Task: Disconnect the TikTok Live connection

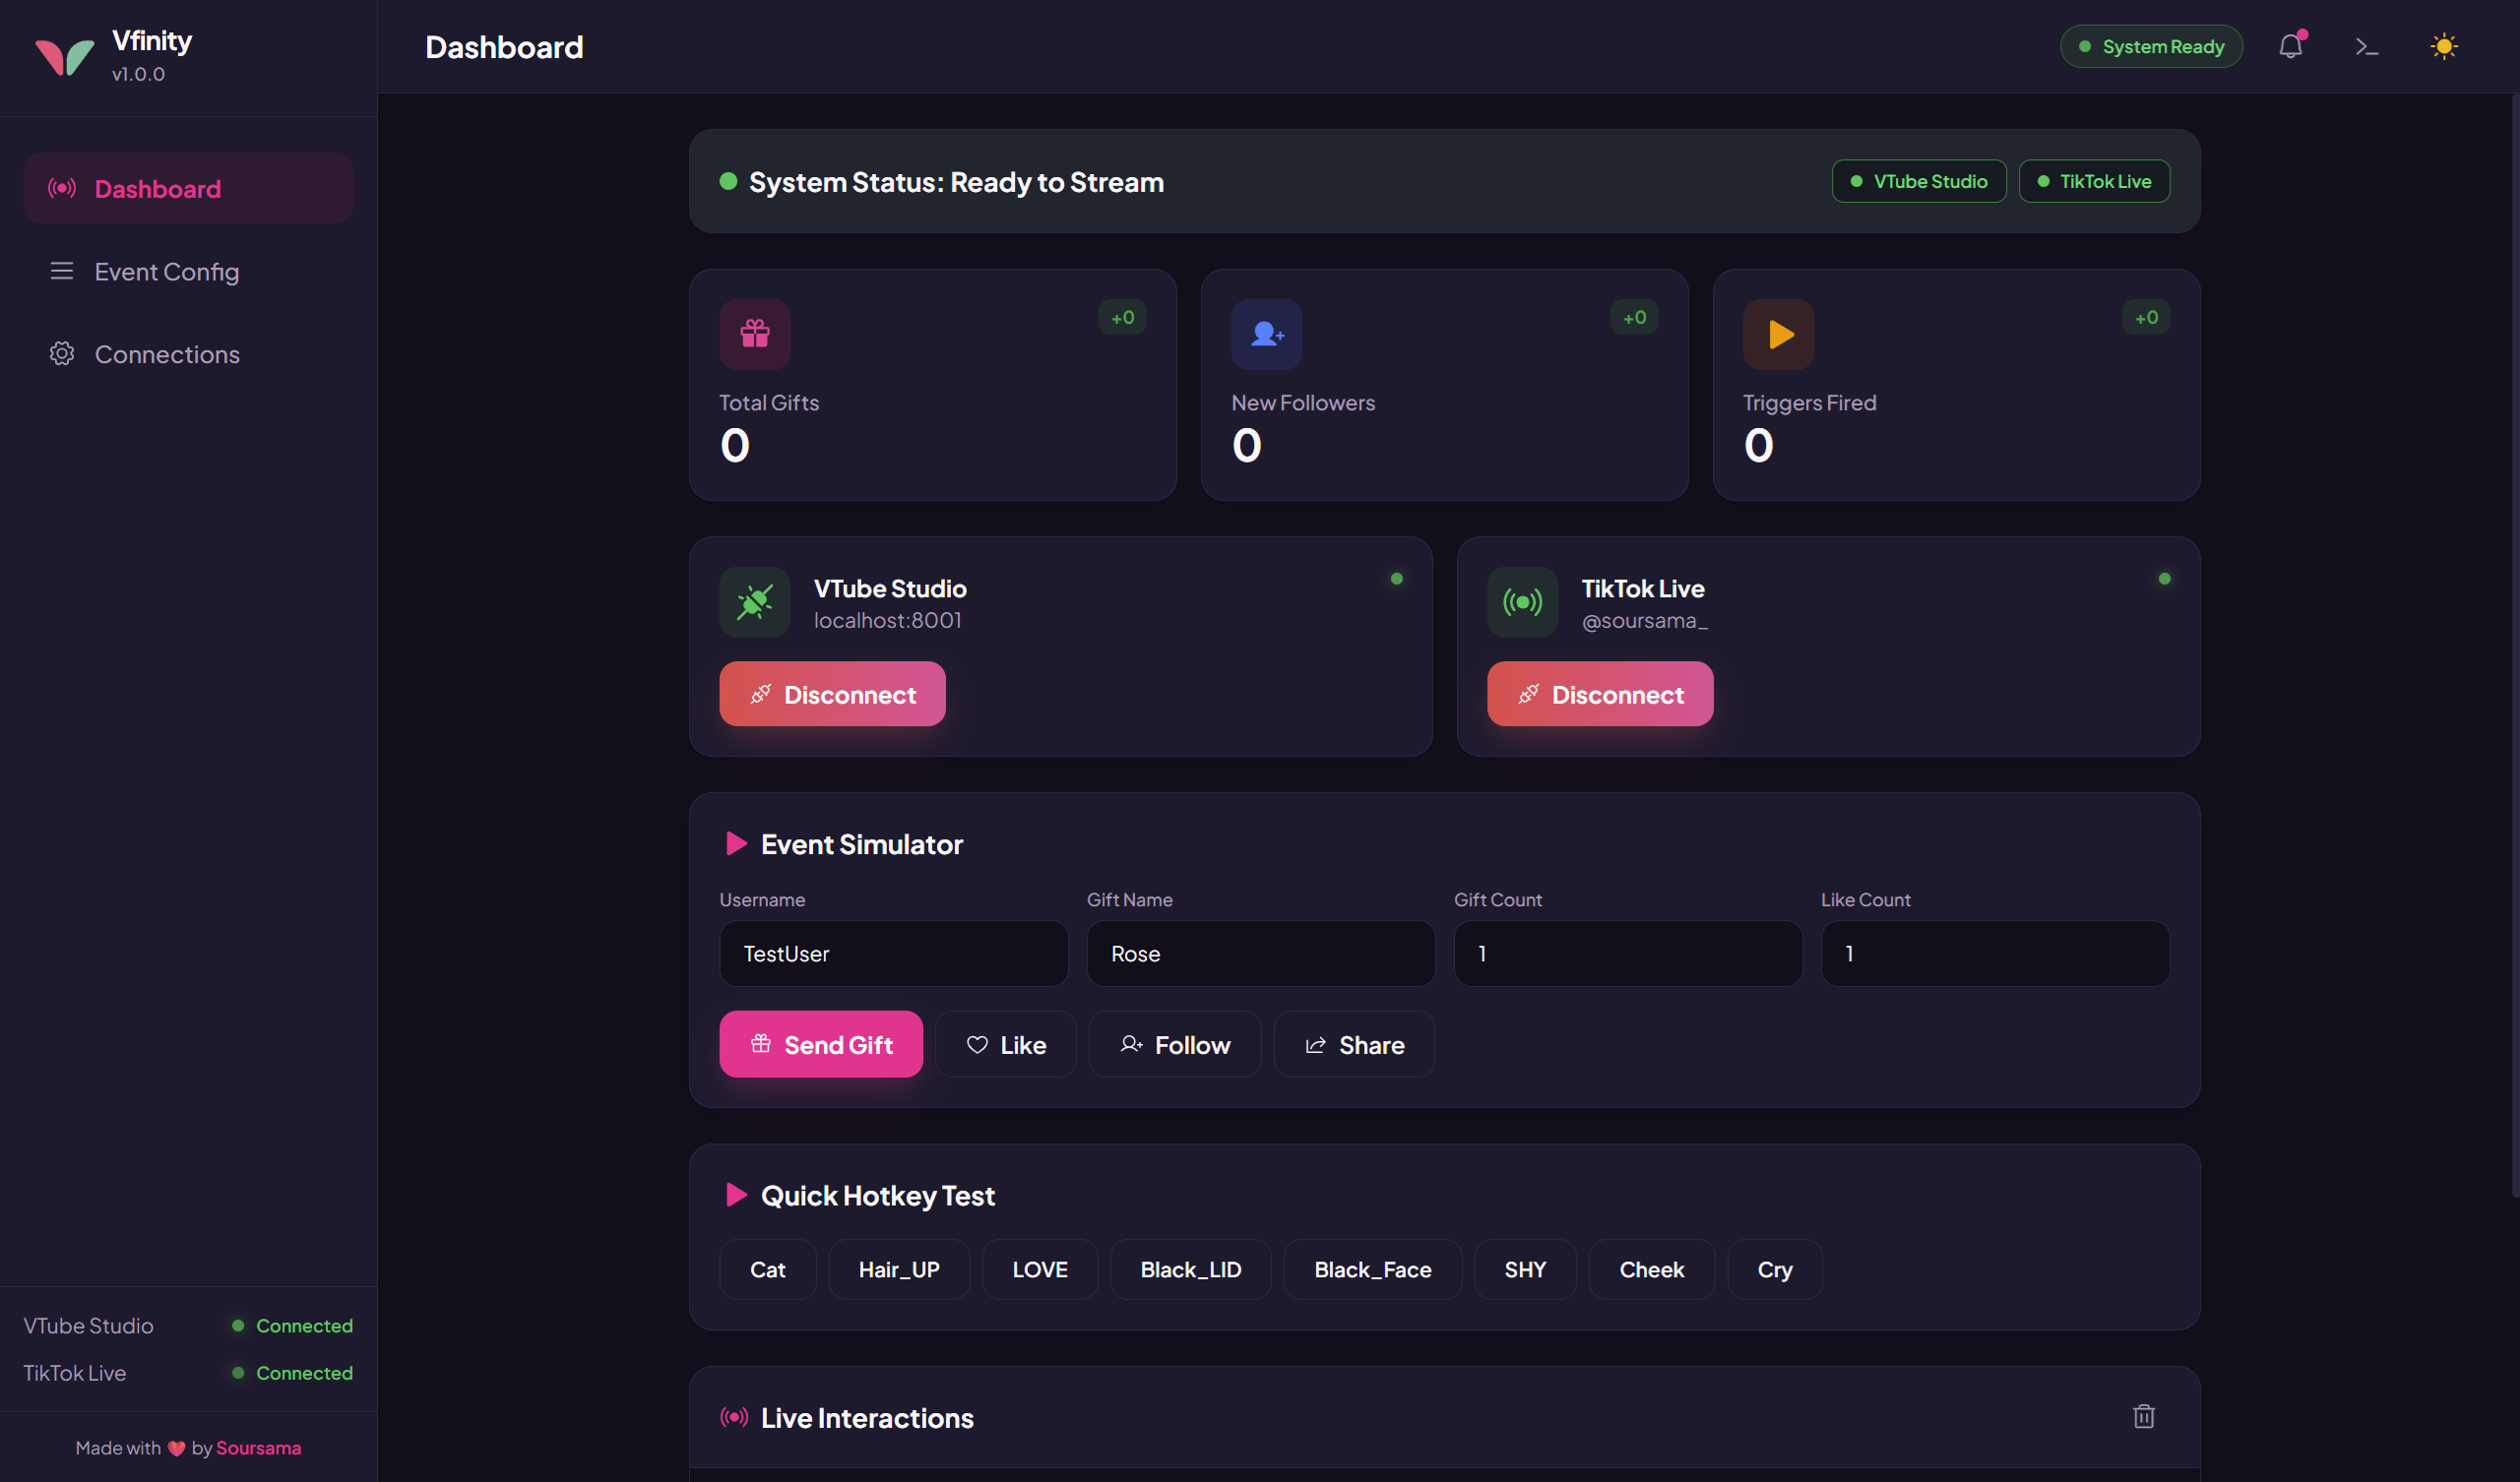Action: 1599,694
